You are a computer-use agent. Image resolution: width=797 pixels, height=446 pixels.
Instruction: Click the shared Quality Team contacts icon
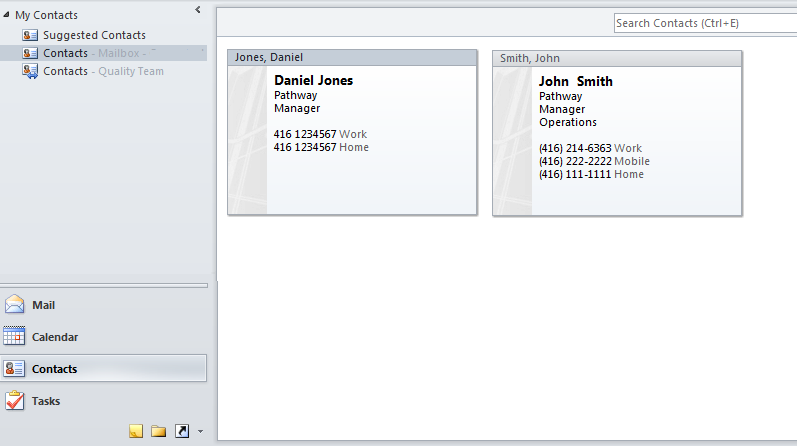pos(30,71)
